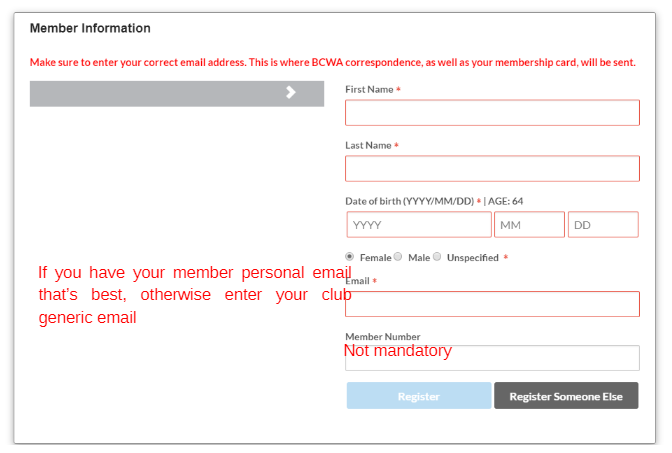Click the white chevron arrow on gray bar

point(291,93)
